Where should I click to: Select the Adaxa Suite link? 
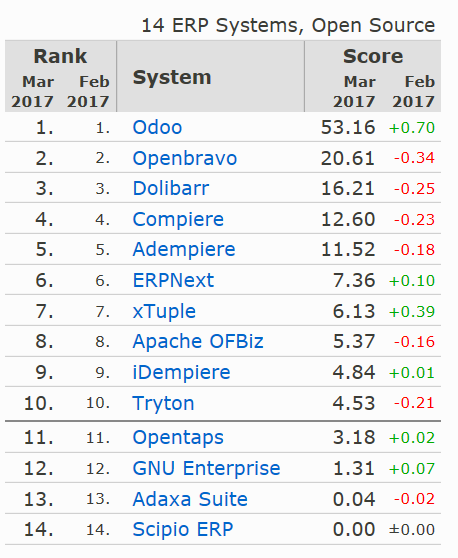pyautogui.click(x=190, y=499)
